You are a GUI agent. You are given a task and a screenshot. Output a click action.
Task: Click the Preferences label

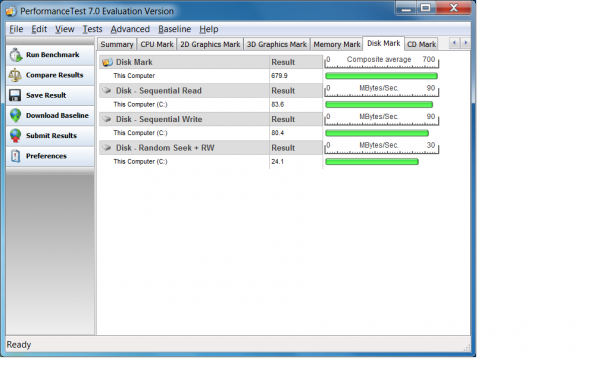coord(46,156)
